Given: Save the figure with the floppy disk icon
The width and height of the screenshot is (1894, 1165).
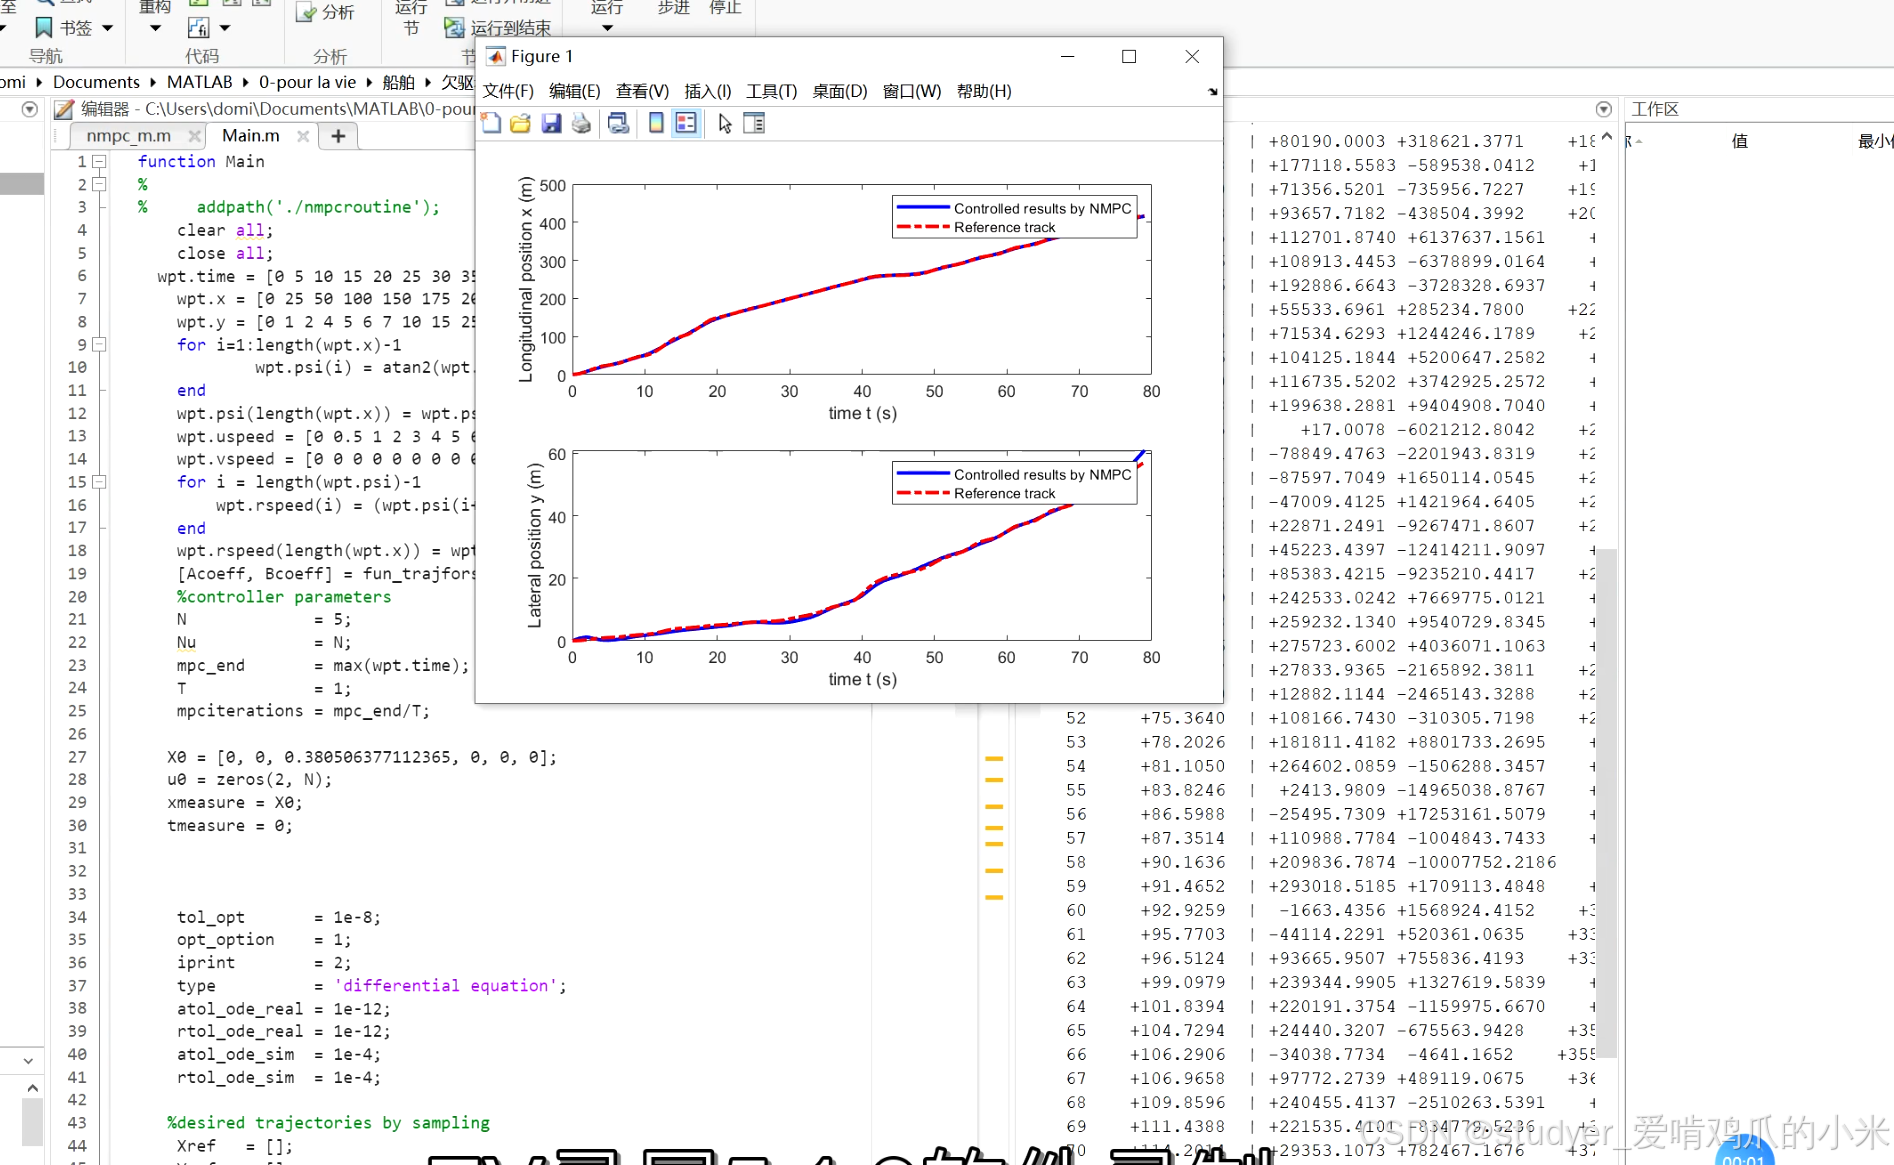Looking at the screenshot, I should (551, 123).
